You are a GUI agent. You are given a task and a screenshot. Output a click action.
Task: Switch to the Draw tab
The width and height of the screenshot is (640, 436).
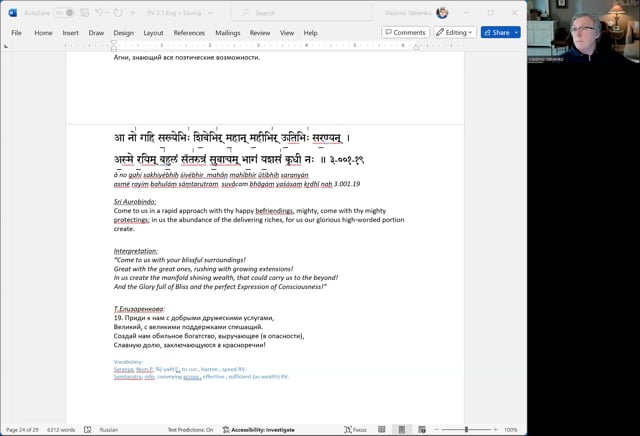[96, 33]
